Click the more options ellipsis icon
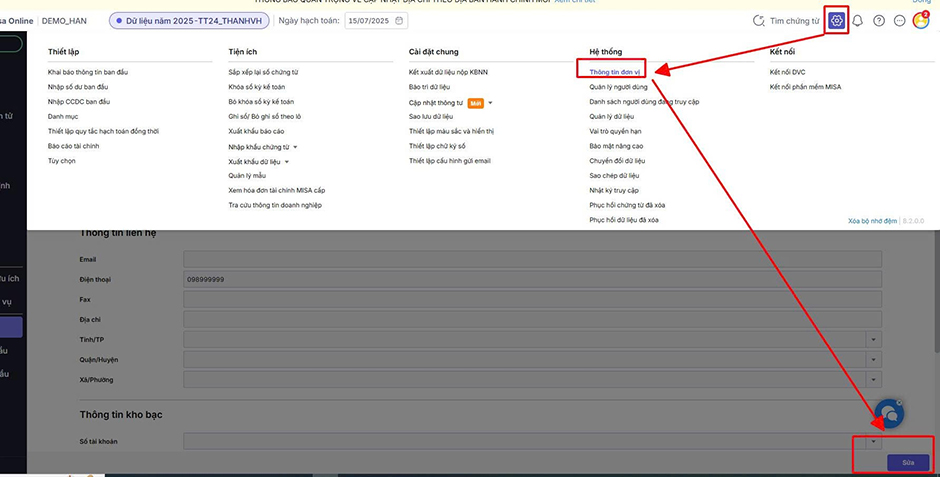The width and height of the screenshot is (940, 477). coord(900,20)
